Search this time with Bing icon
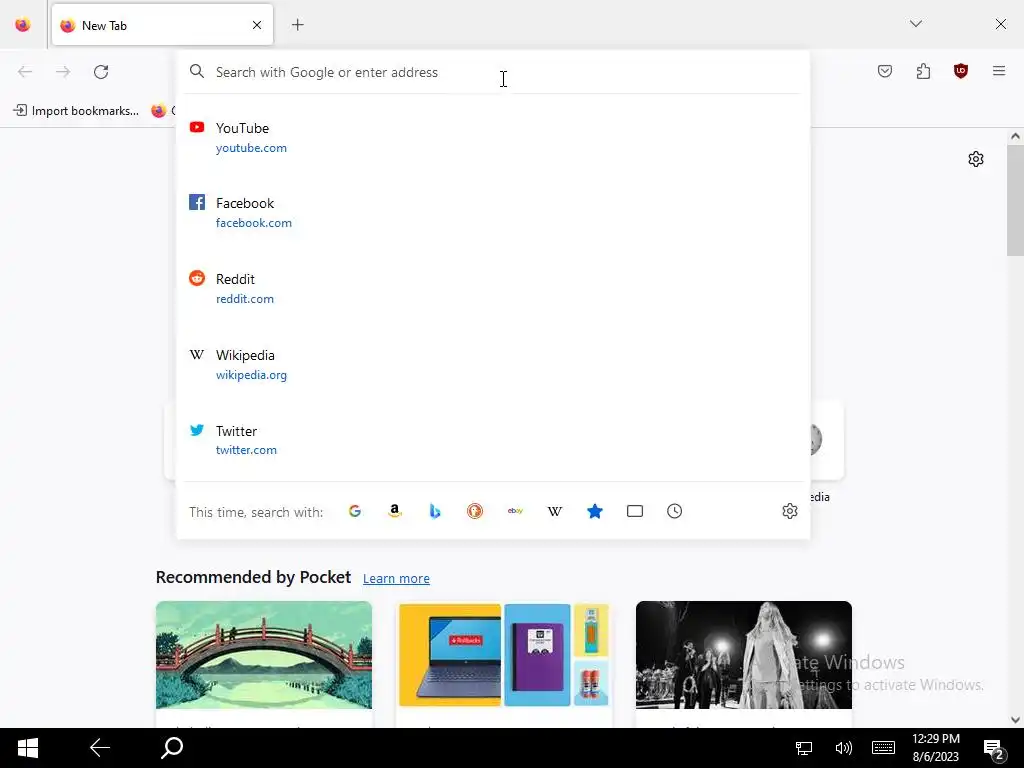1024x768 pixels. pyautogui.click(x=435, y=511)
